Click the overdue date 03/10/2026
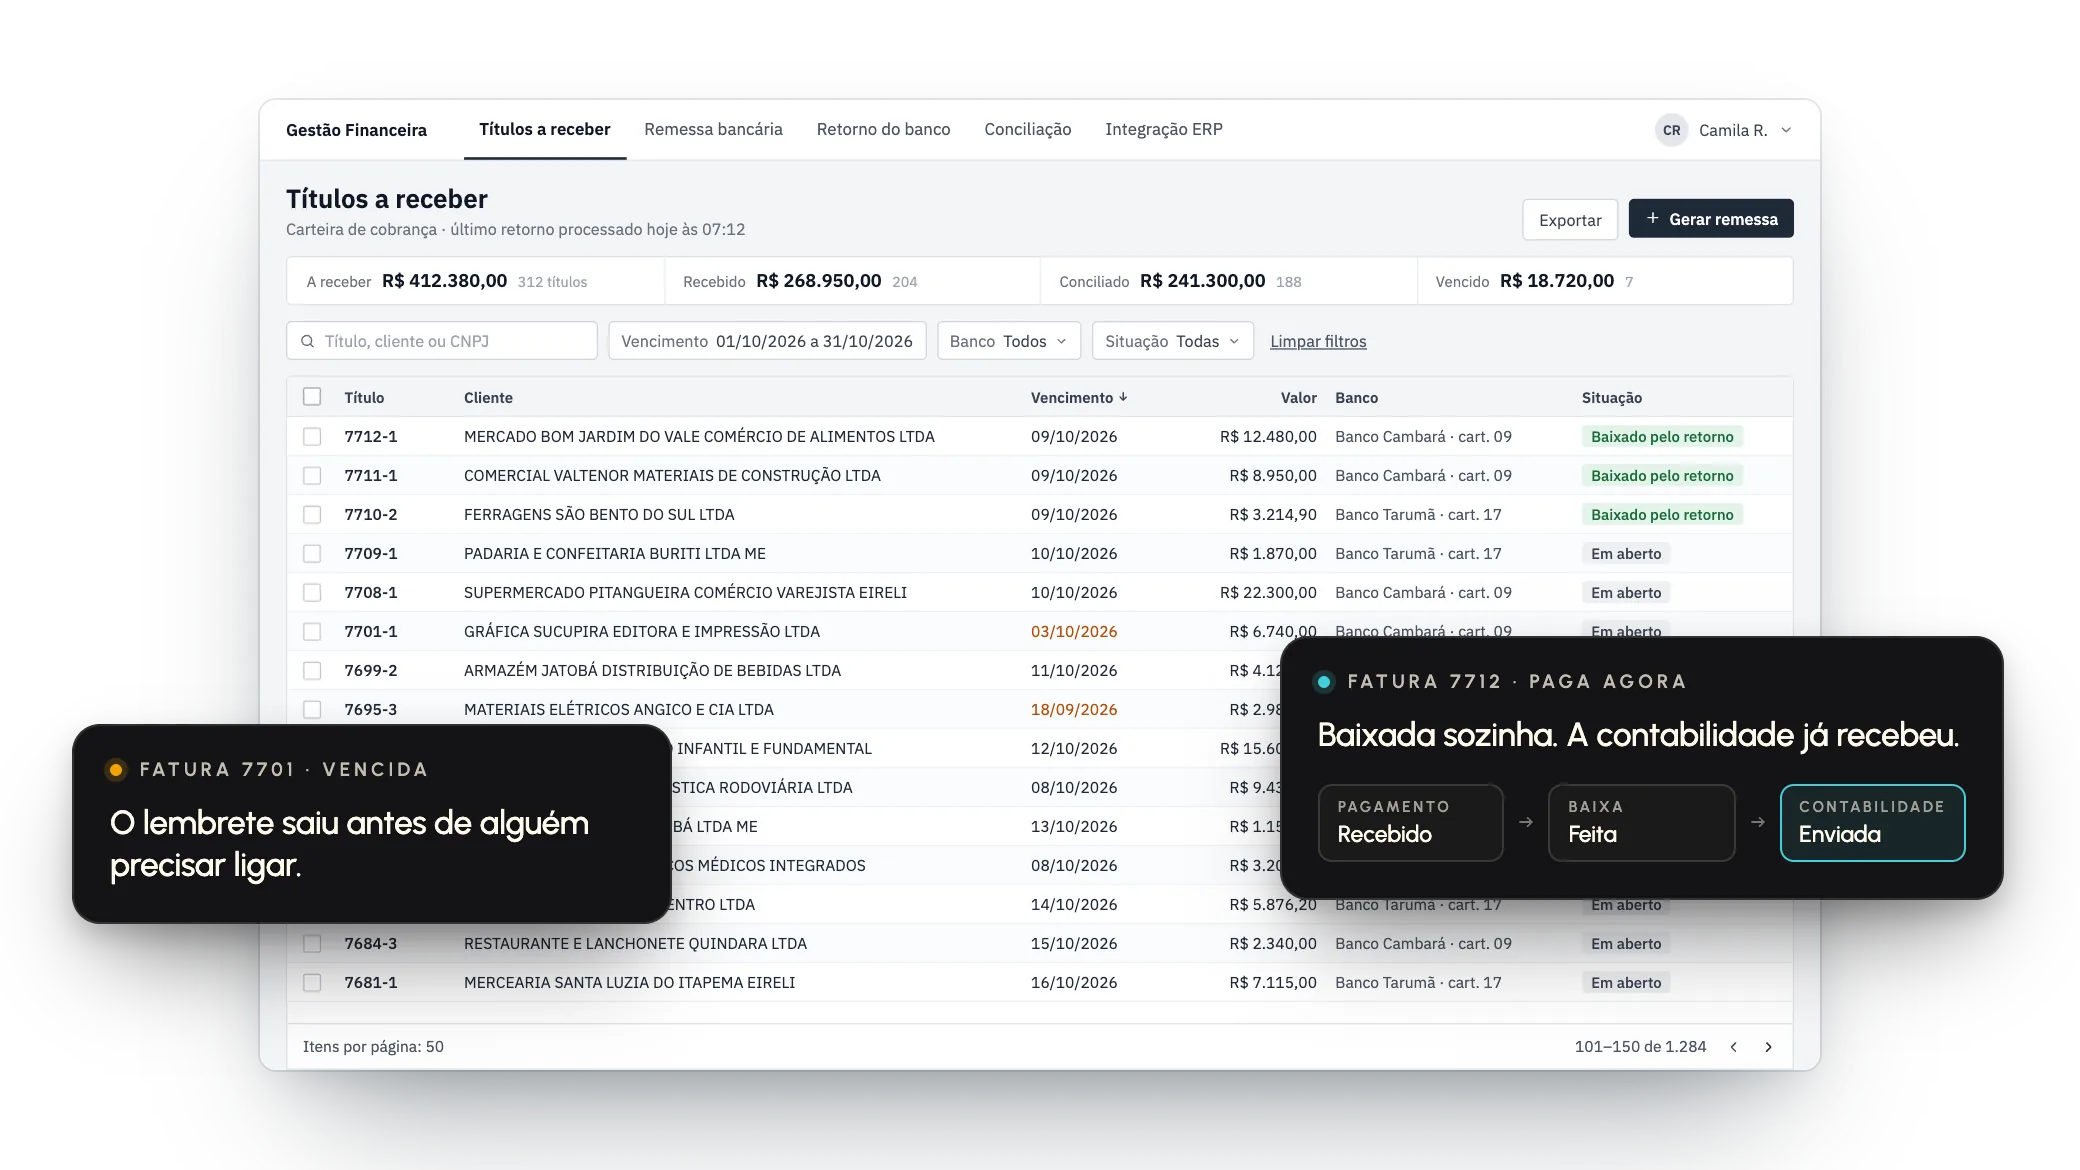Image resolution: width=2080 pixels, height=1170 pixels. tap(1074, 631)
